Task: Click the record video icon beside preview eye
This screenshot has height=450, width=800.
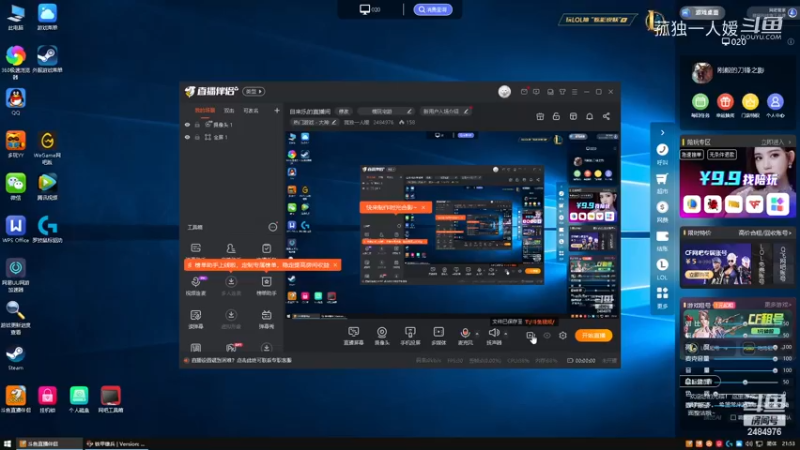Action: (531, 336)
